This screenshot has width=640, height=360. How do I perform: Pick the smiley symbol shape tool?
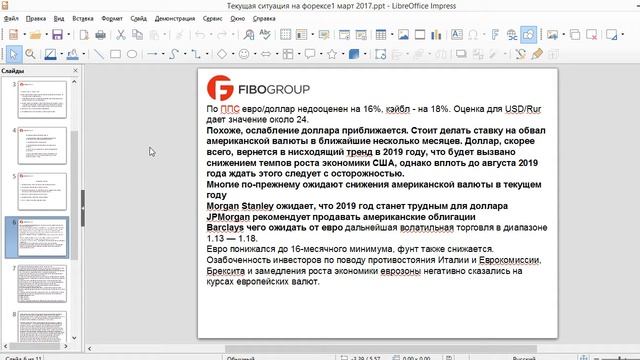(x=244, y=54)
